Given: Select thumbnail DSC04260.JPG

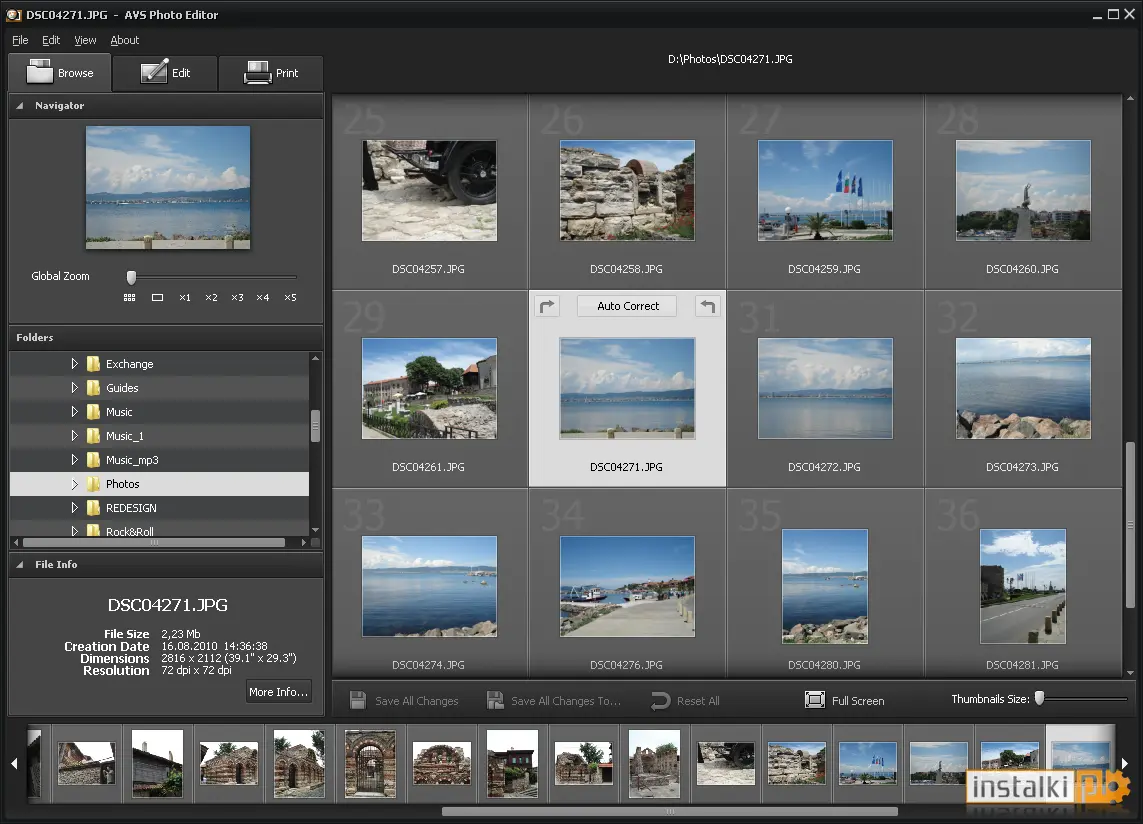Looking at the screenshot, I should 1023,190.
